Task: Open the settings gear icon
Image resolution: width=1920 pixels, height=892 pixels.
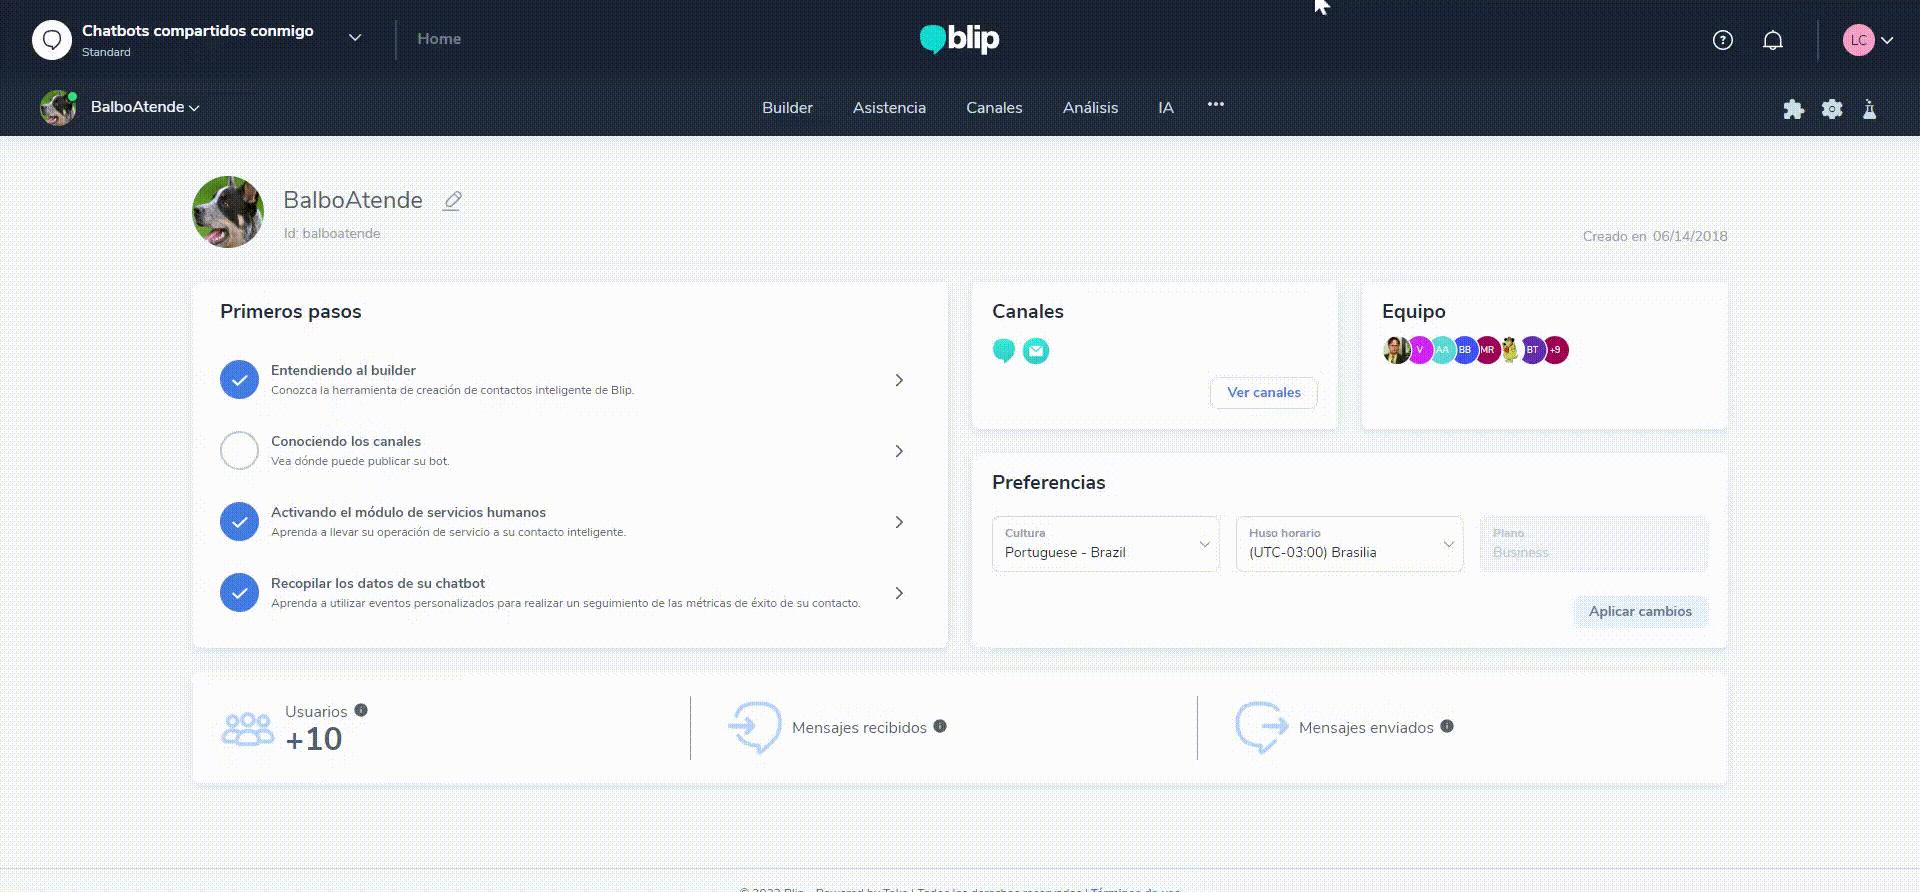Action: 1832,109
